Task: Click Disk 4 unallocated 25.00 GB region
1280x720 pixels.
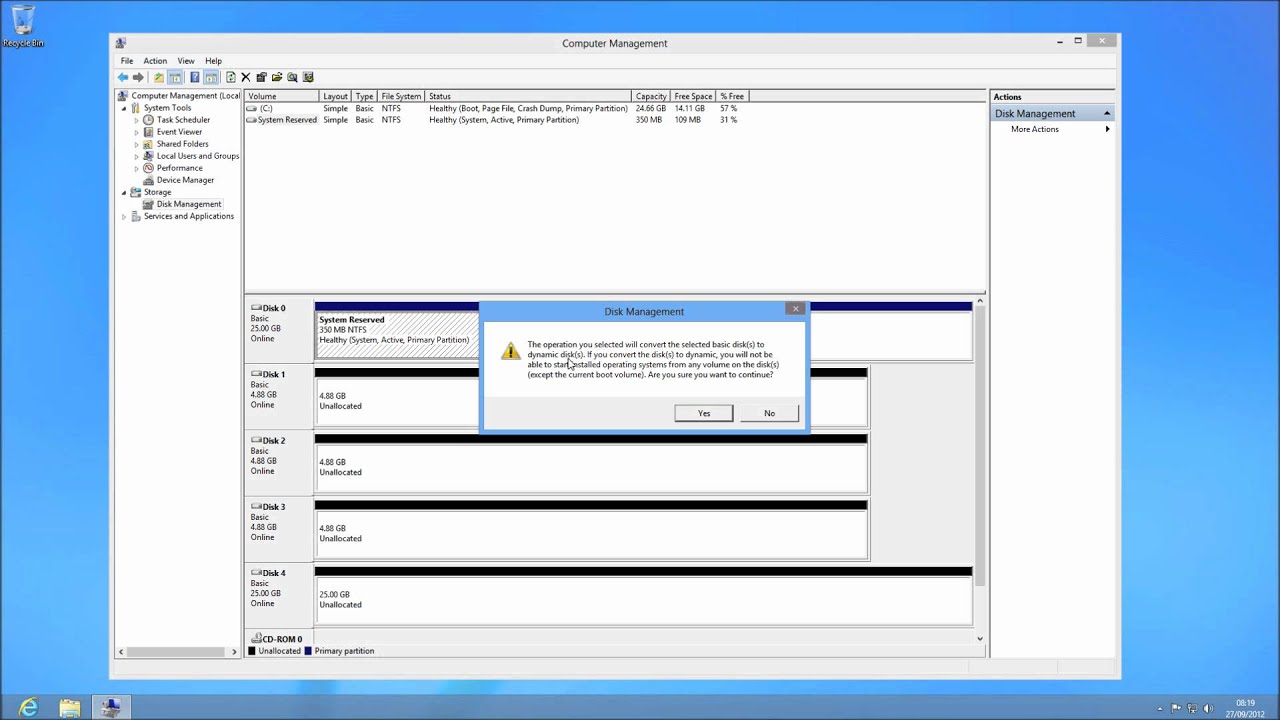Action: point(643,600)
